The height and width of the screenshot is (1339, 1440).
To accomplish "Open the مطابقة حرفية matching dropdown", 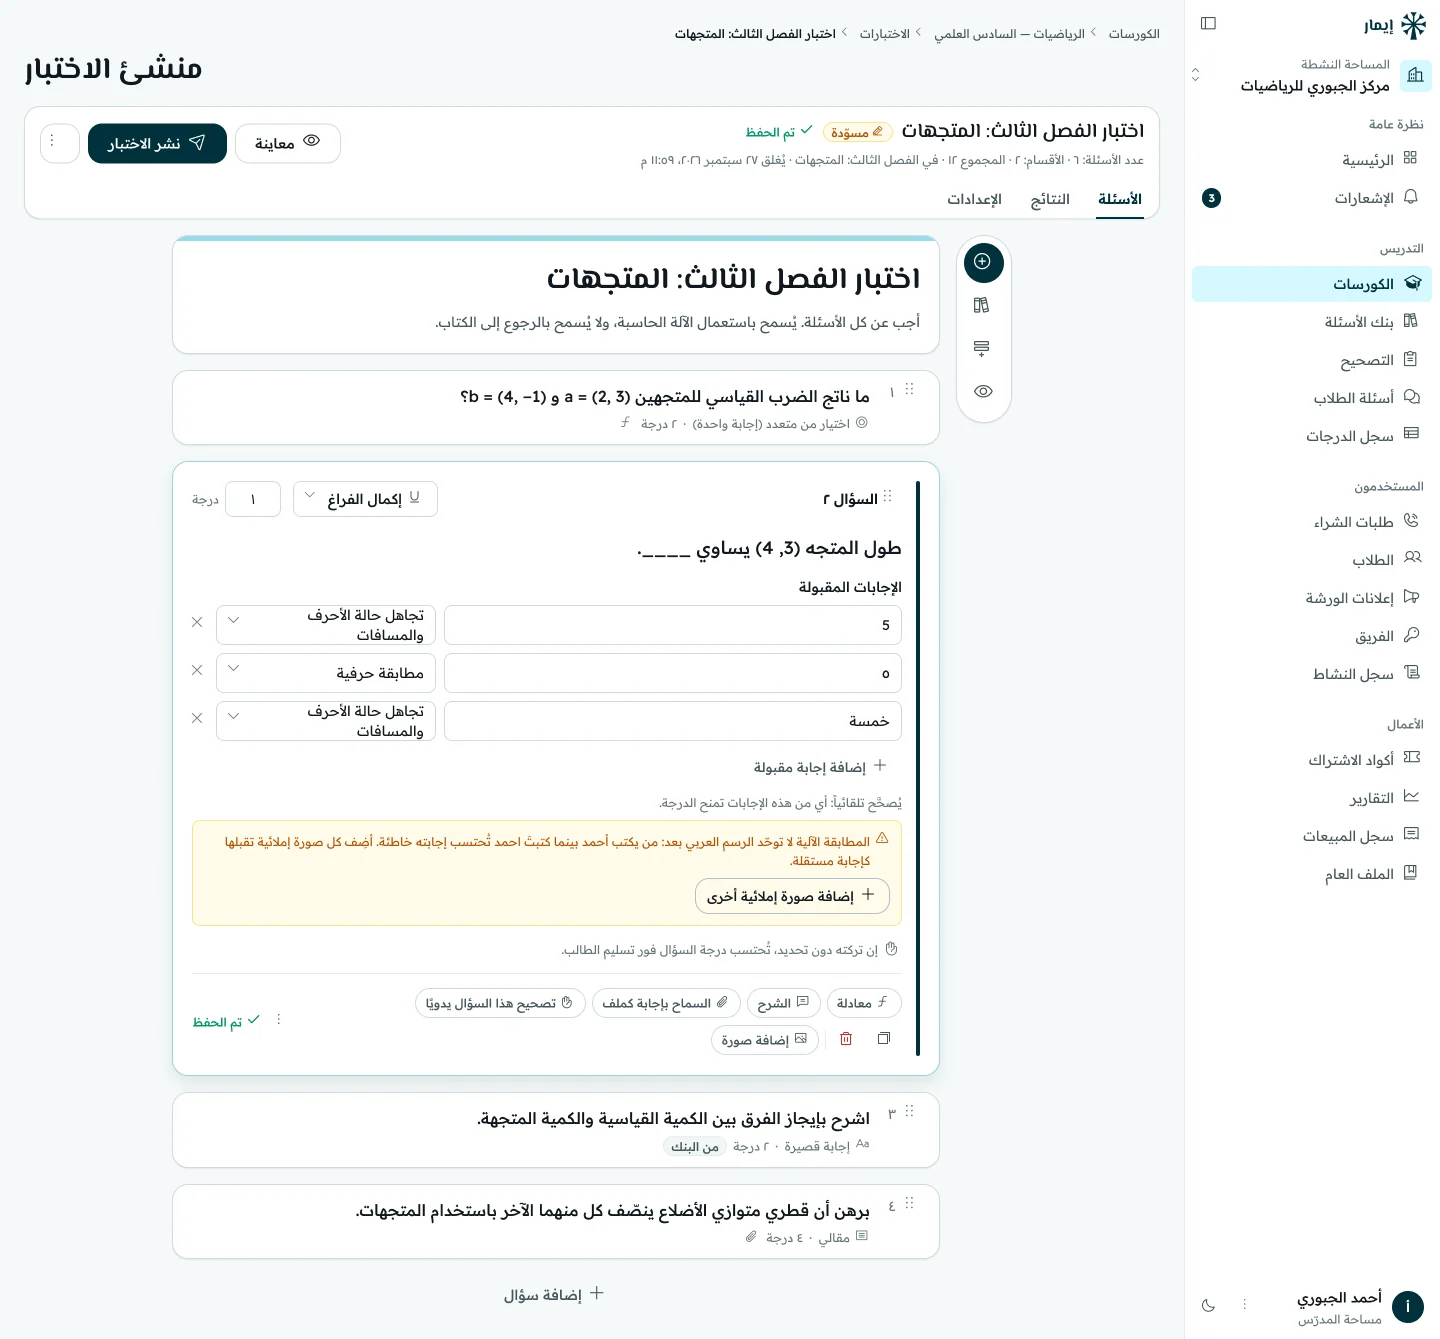I will point(326,673).
